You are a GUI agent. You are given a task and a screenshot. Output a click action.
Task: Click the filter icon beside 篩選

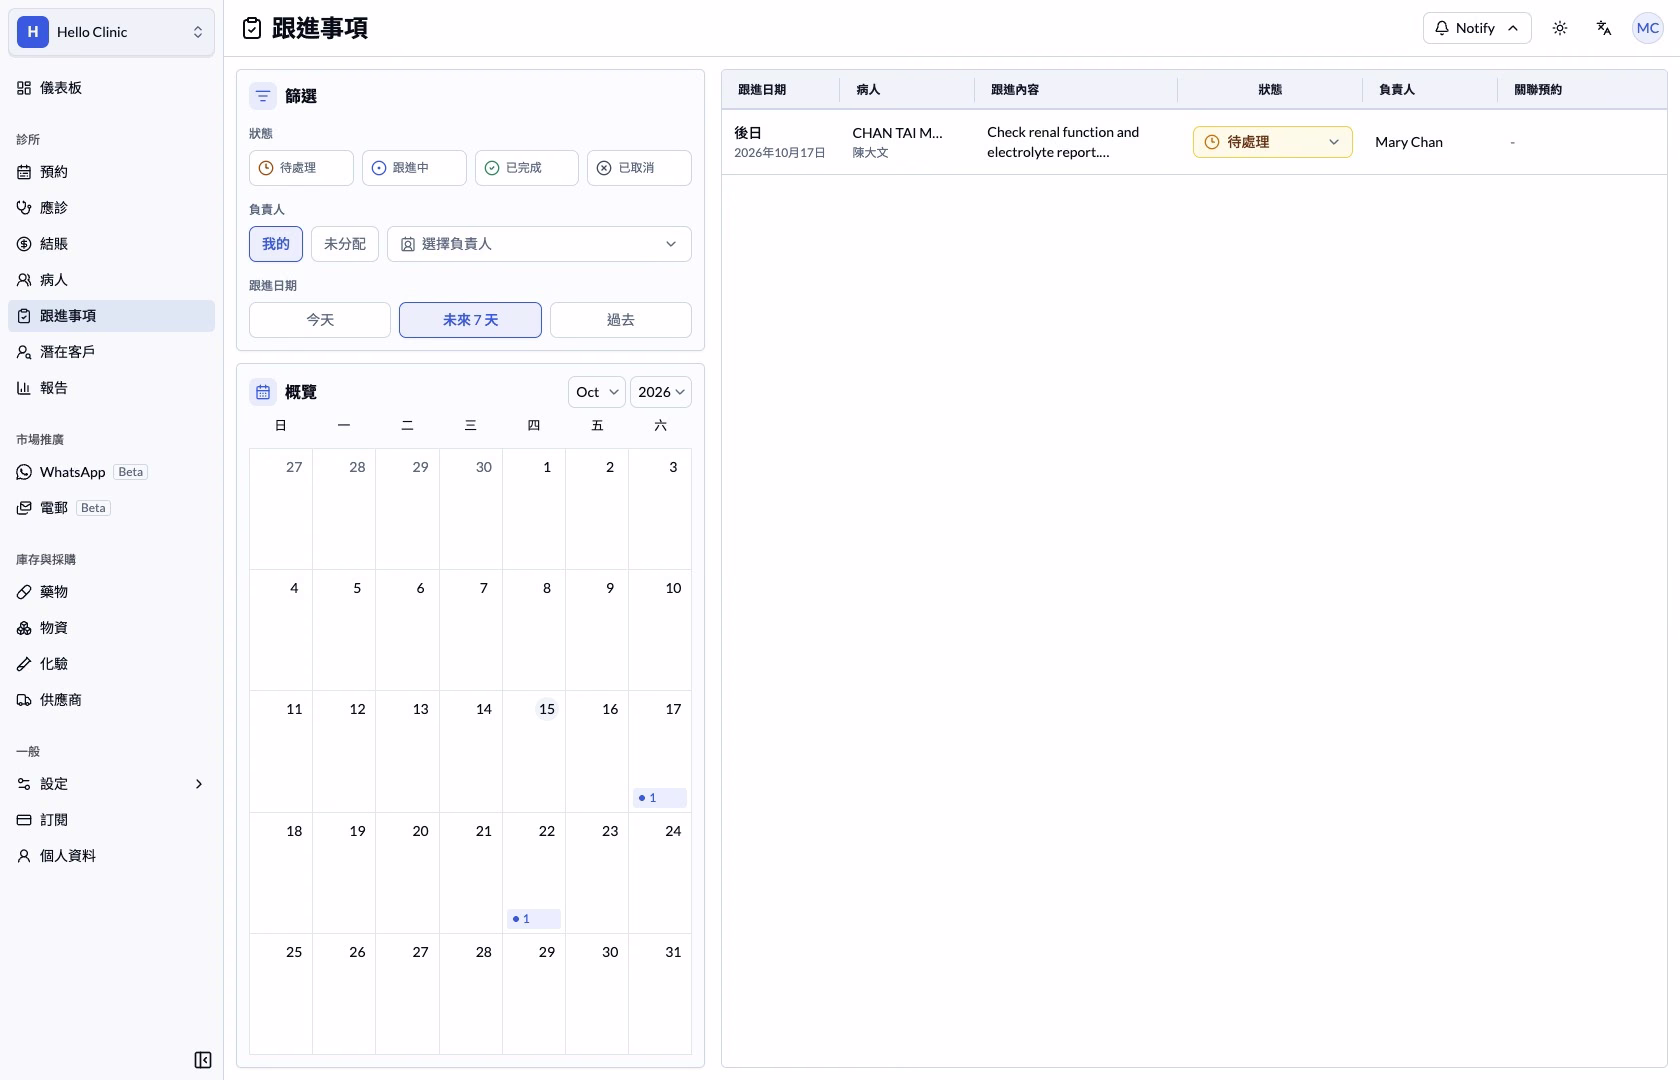tap(263, 96)
